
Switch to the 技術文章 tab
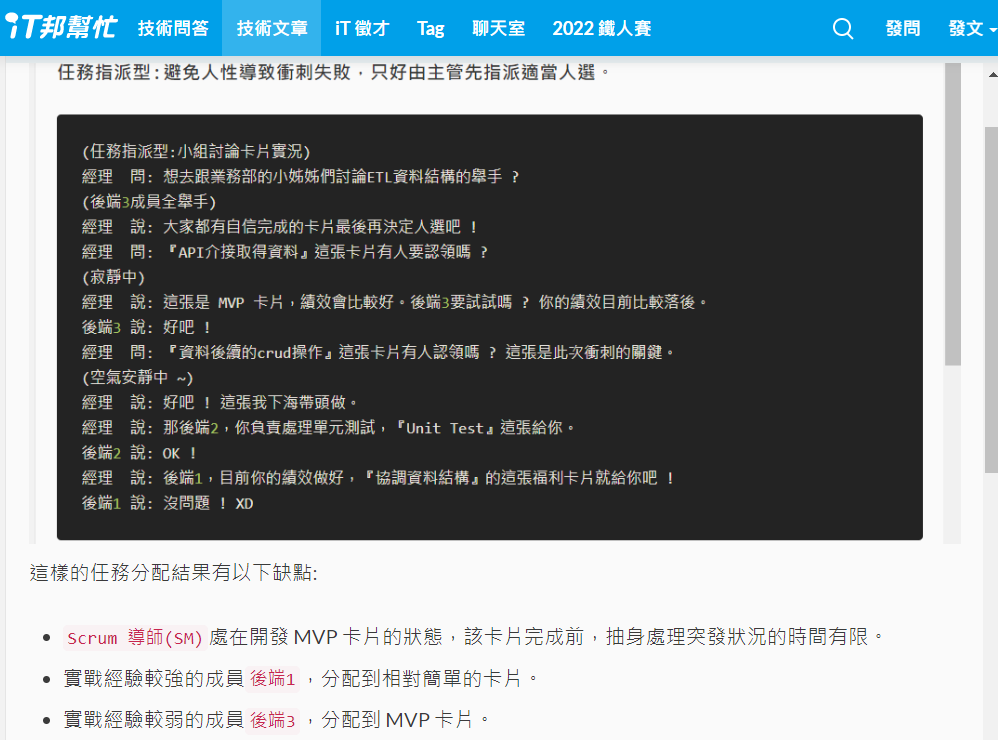coord(272,28)
